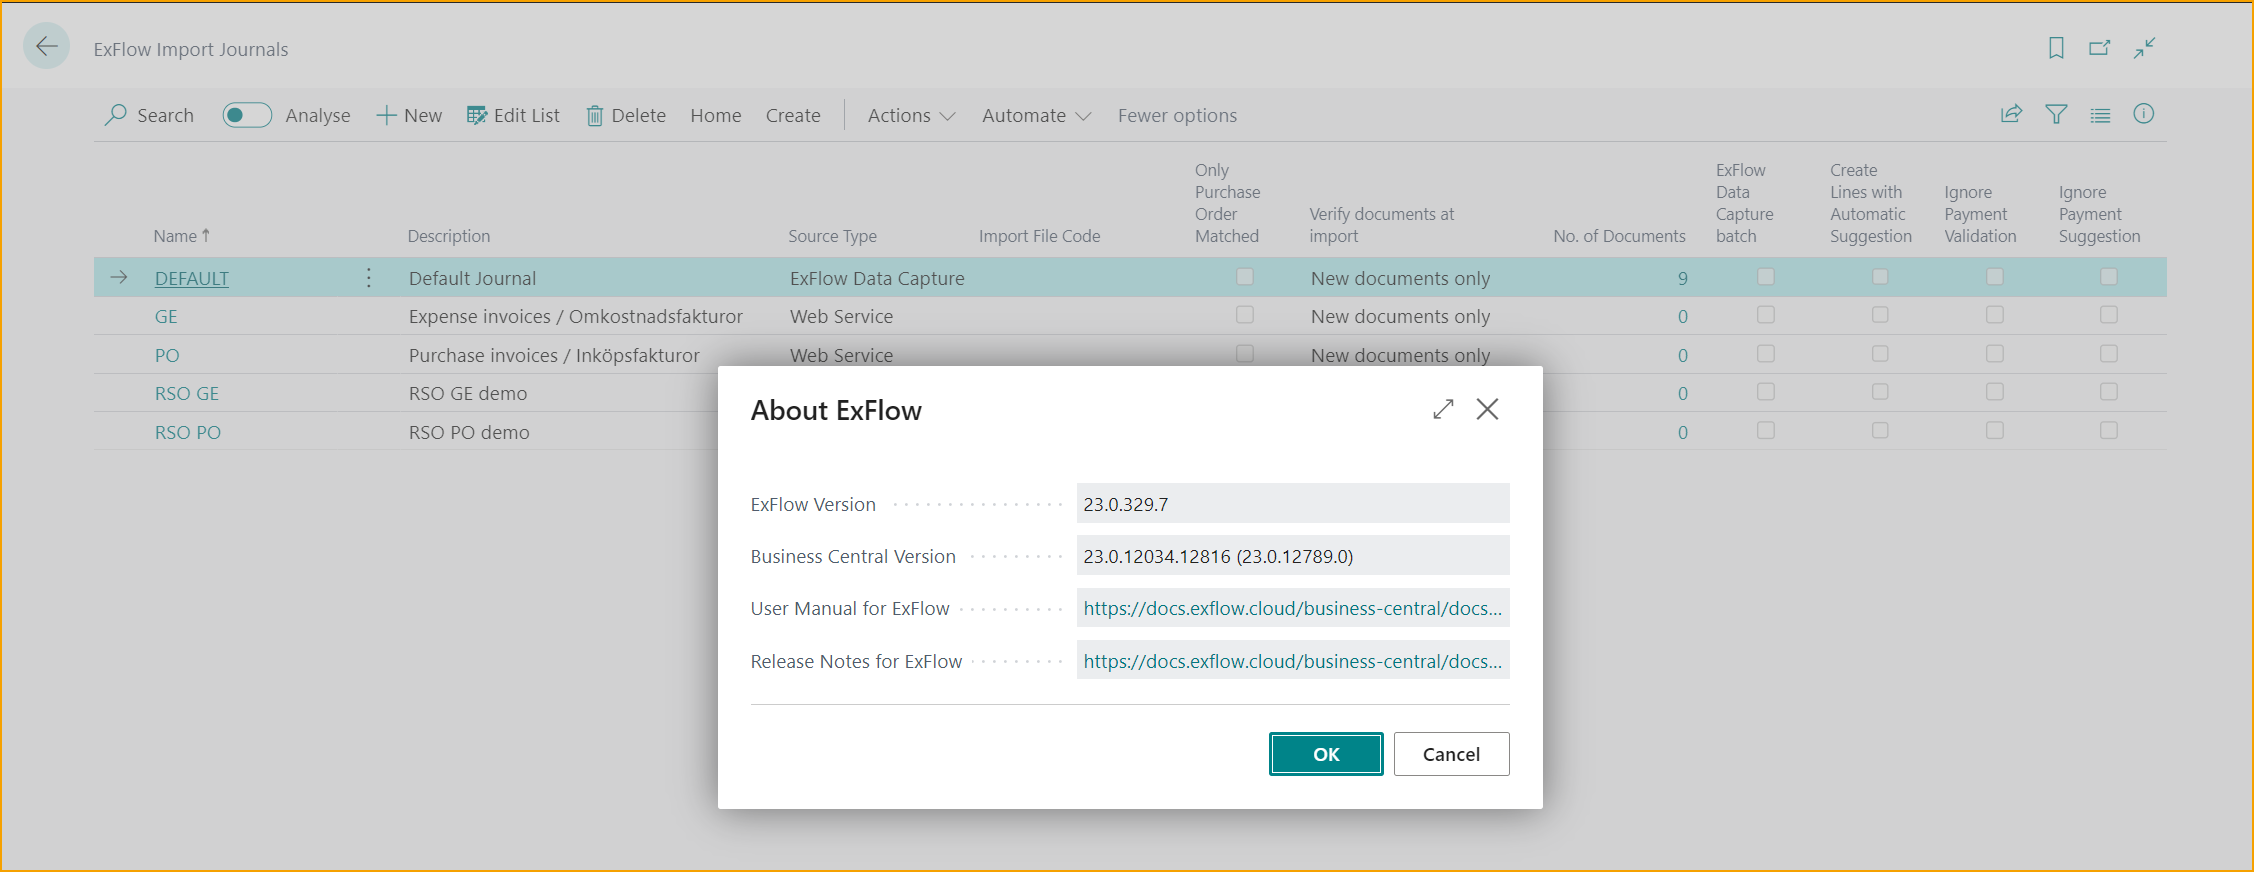Select the Home menu item

coord(715,116)
